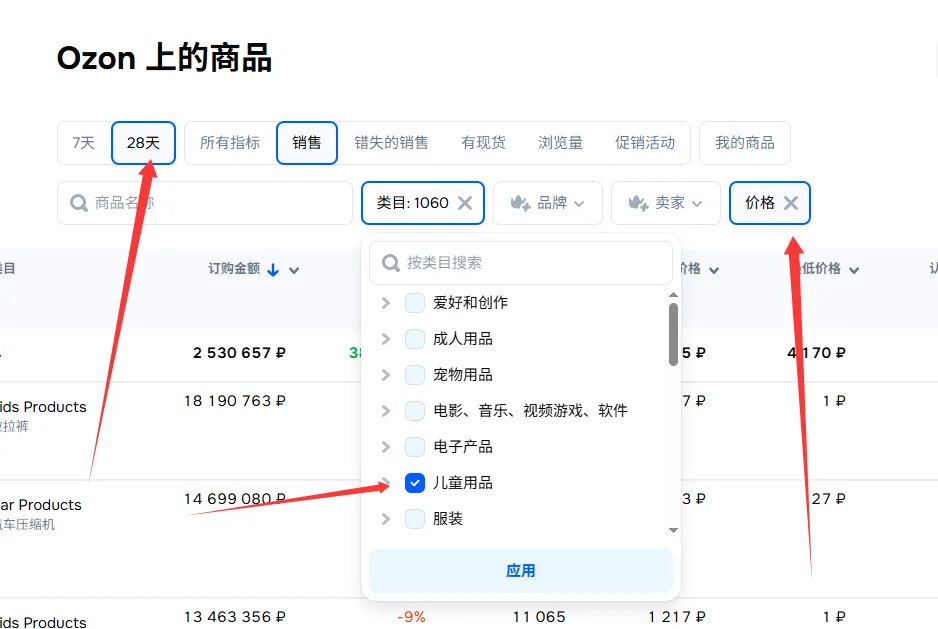
Task: Click the category list scroll-up arrow
Action: (674, 294)
